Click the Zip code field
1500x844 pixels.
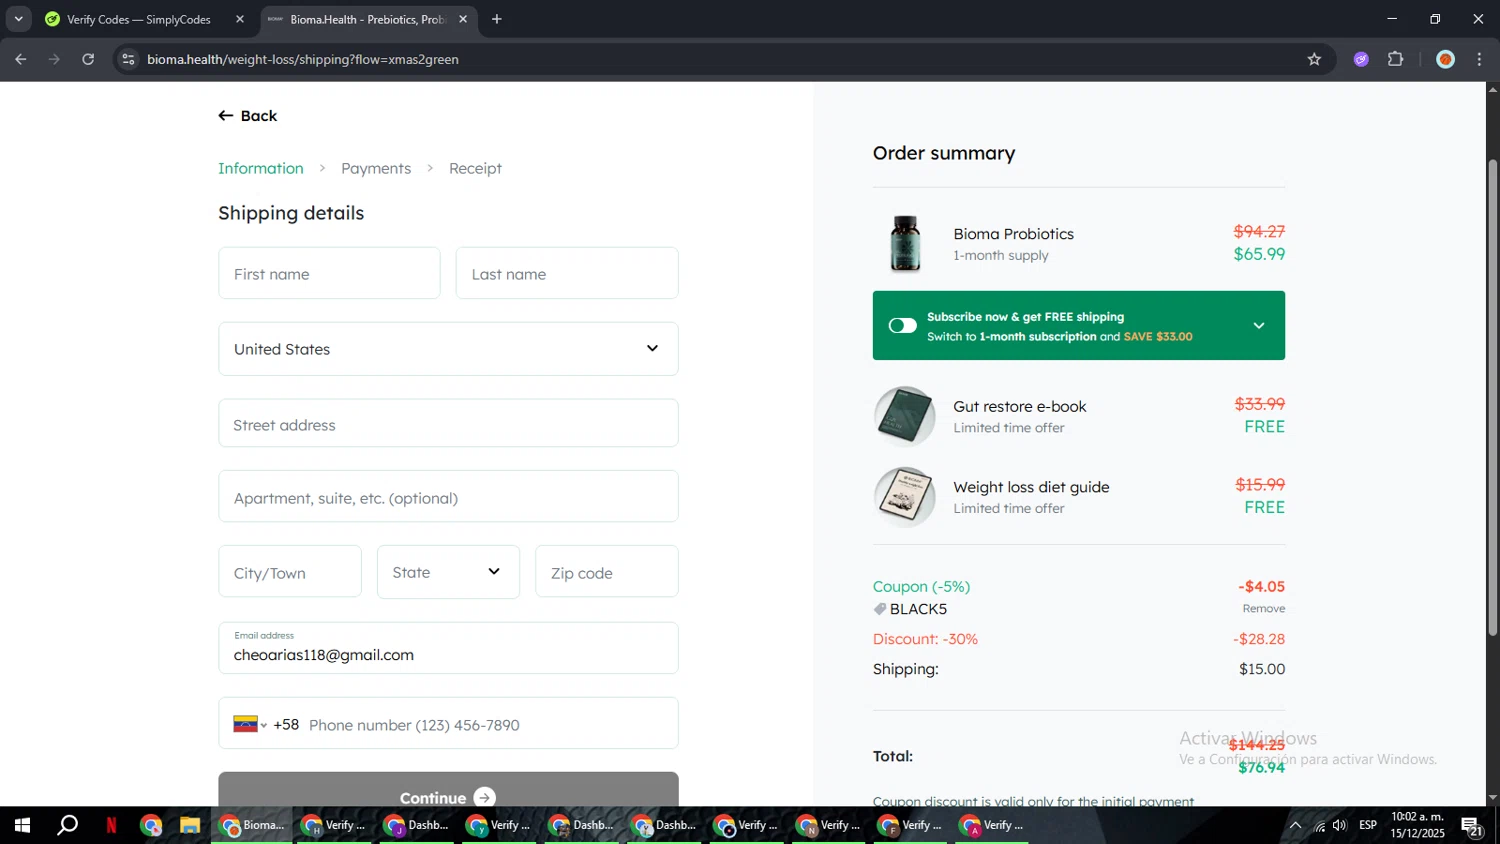607,571
